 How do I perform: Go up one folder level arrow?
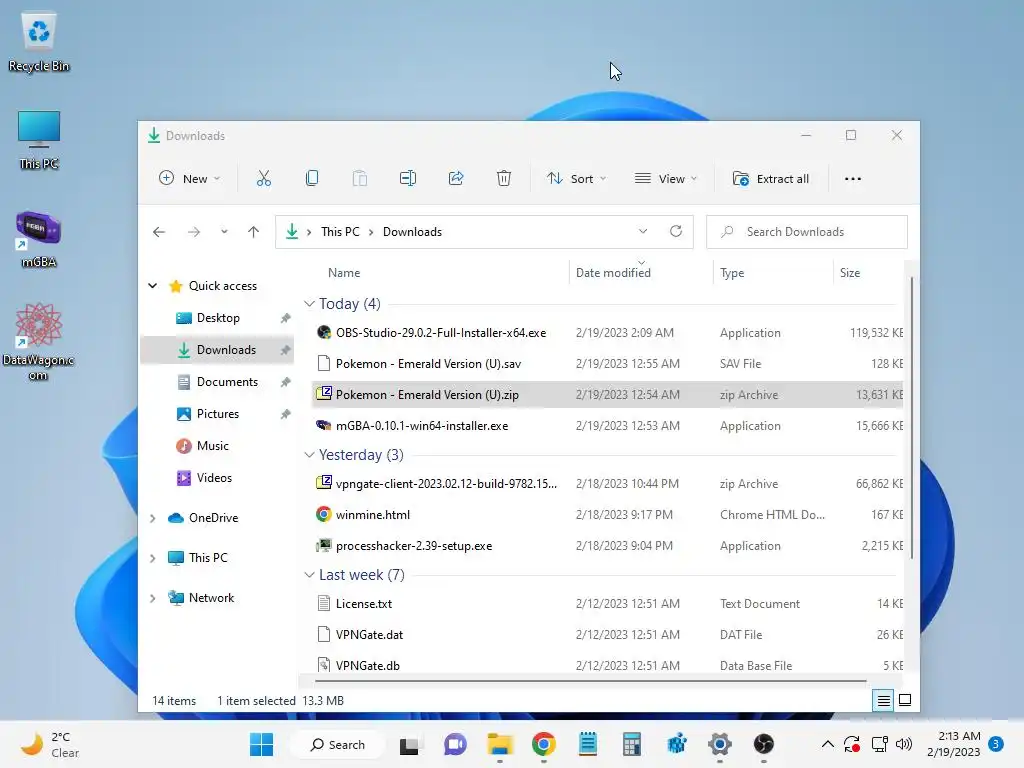click(253, 232)
